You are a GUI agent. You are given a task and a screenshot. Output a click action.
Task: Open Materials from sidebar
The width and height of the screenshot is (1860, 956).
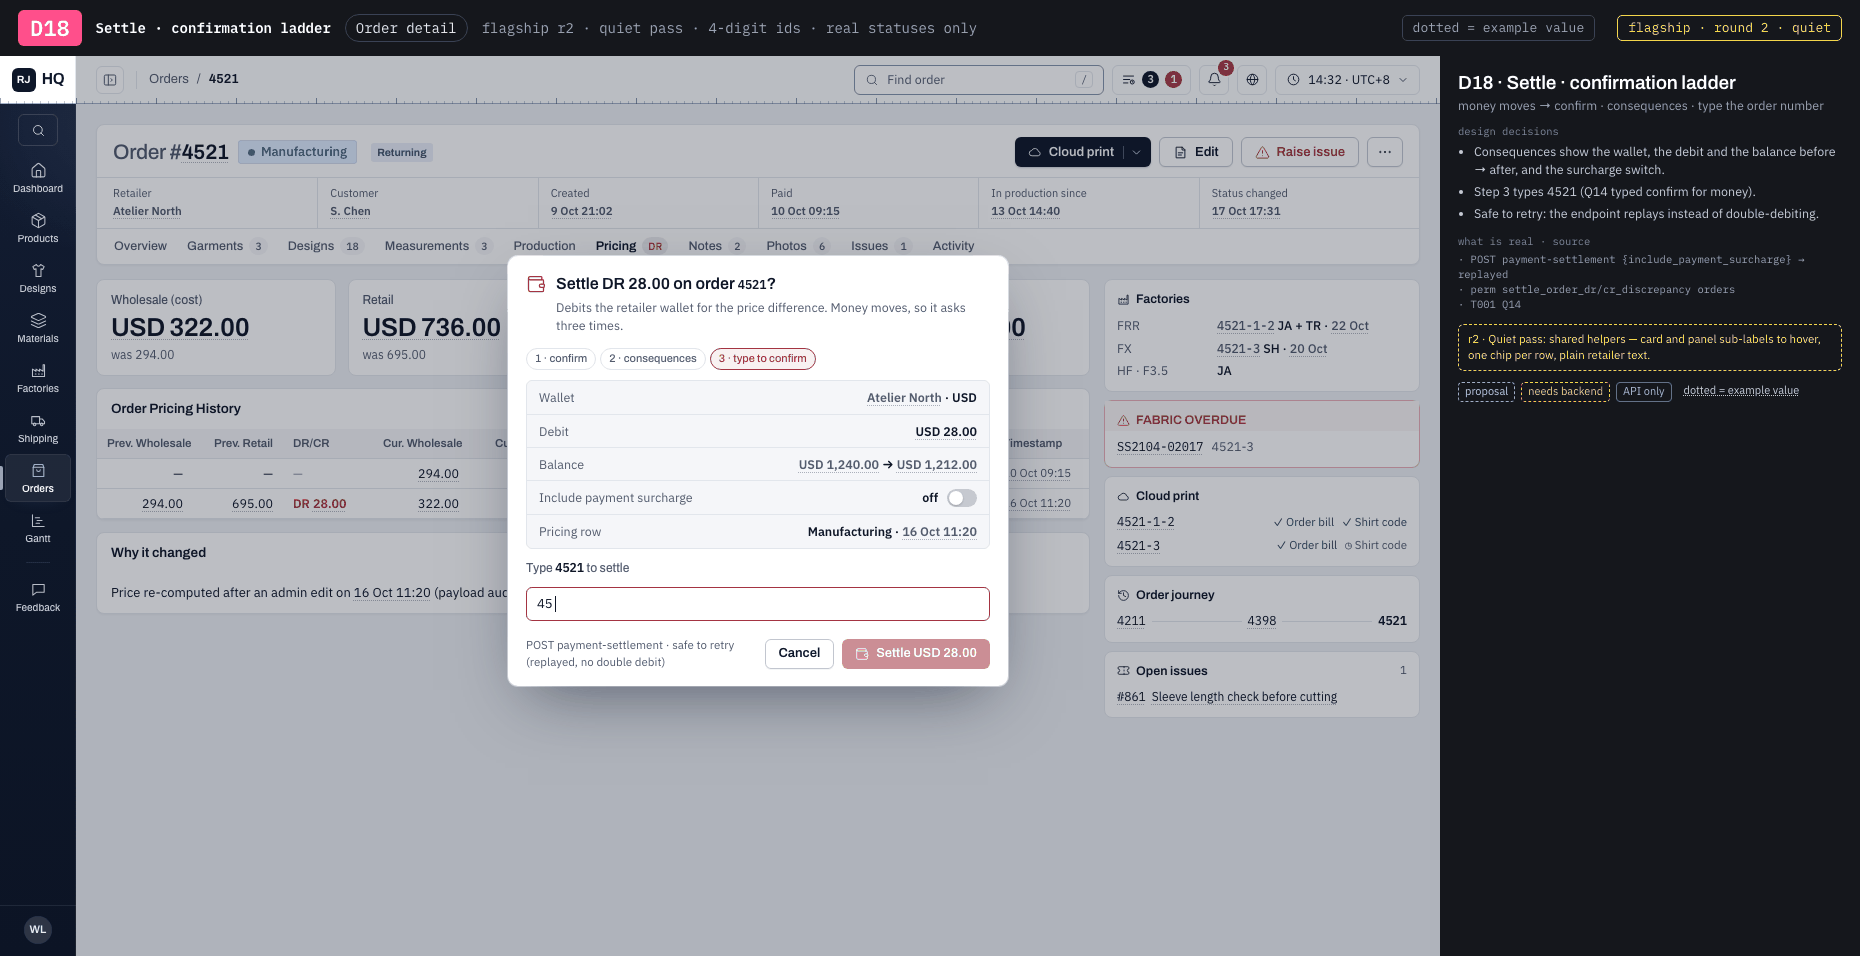pos(38,328)
